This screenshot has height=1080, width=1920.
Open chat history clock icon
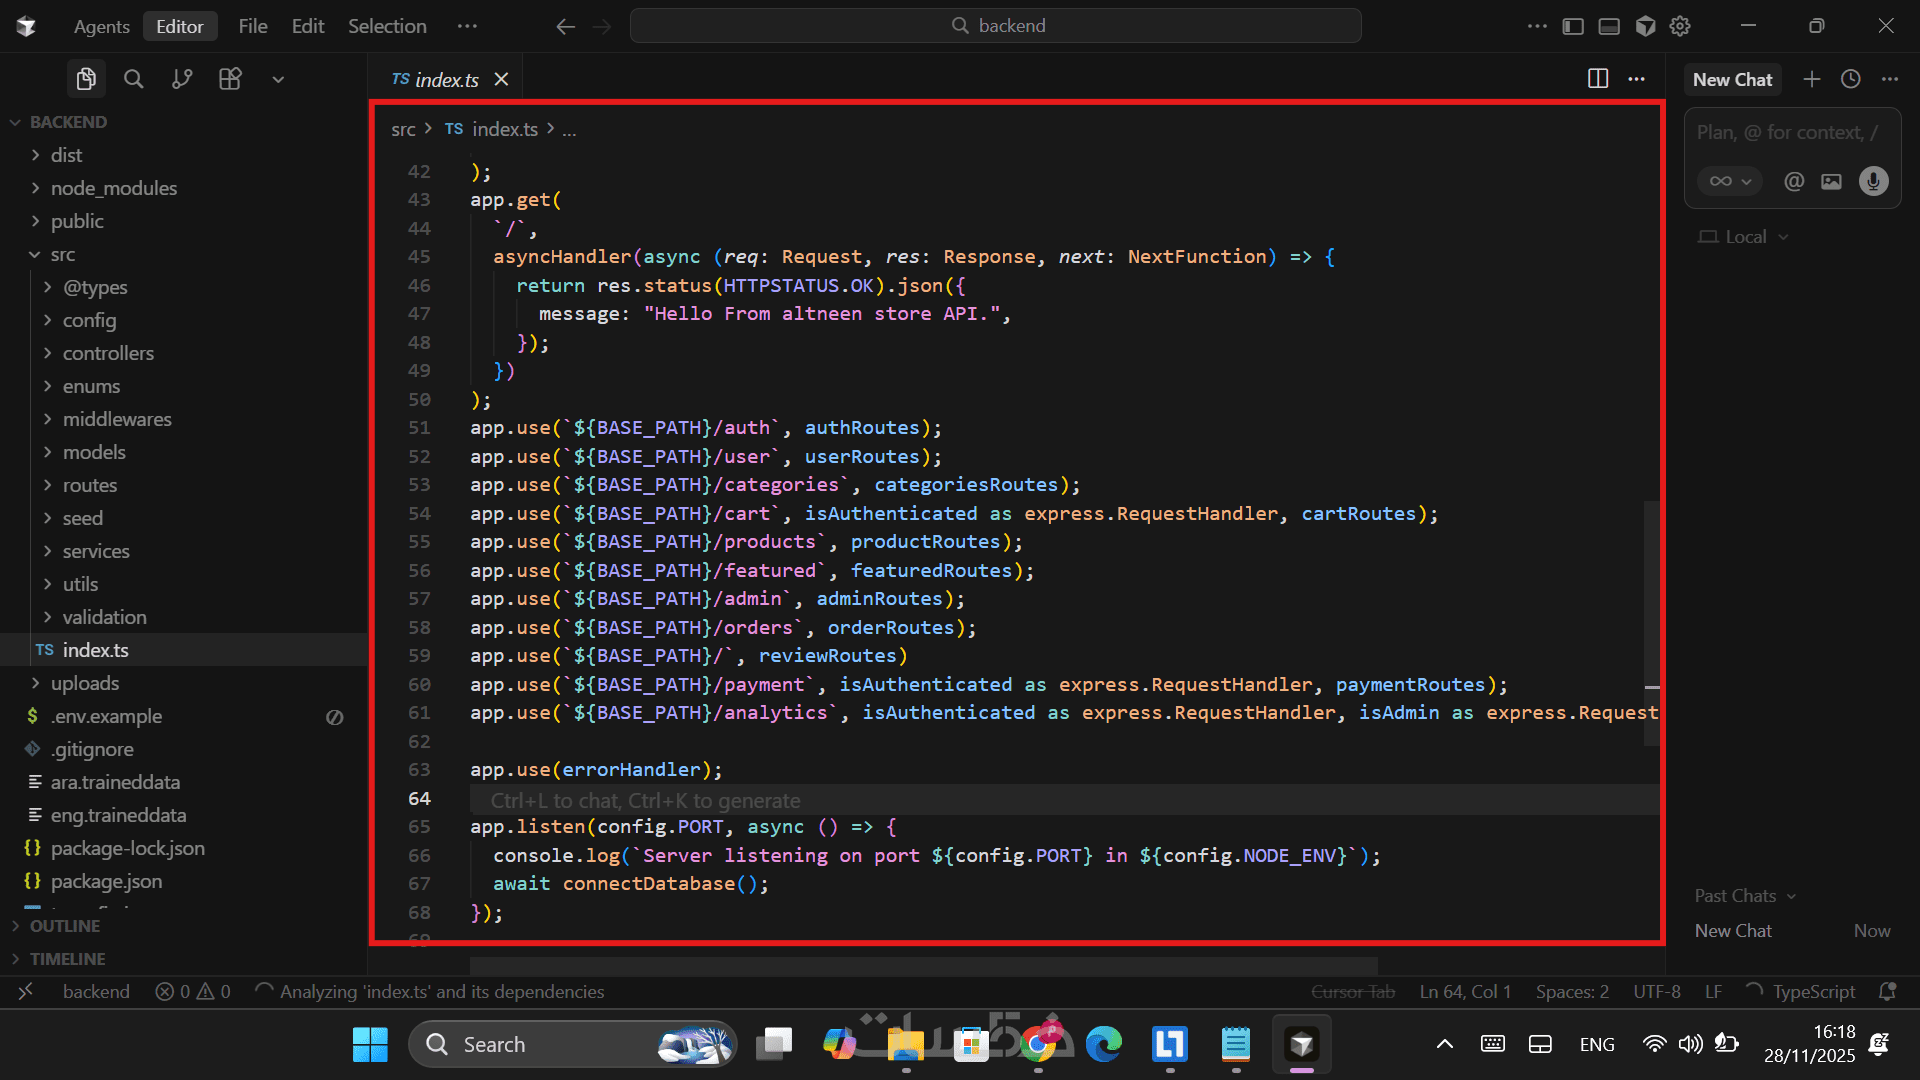coord(1851,79)
